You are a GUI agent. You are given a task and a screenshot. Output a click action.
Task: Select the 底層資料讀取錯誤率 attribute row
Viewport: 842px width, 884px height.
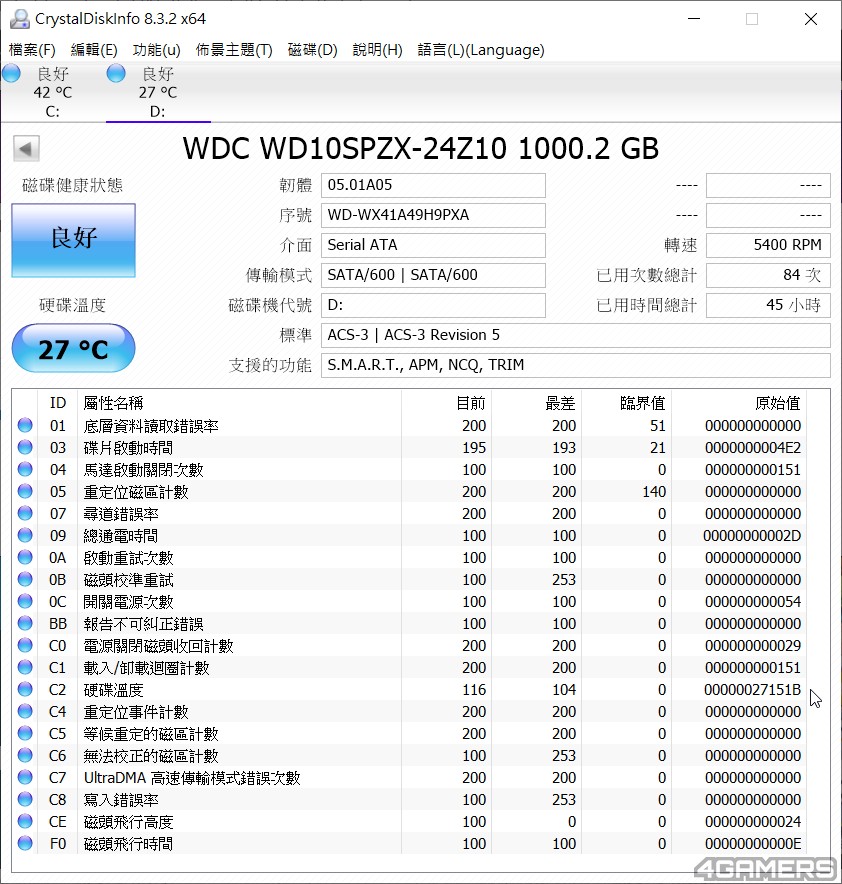[409, 425]
